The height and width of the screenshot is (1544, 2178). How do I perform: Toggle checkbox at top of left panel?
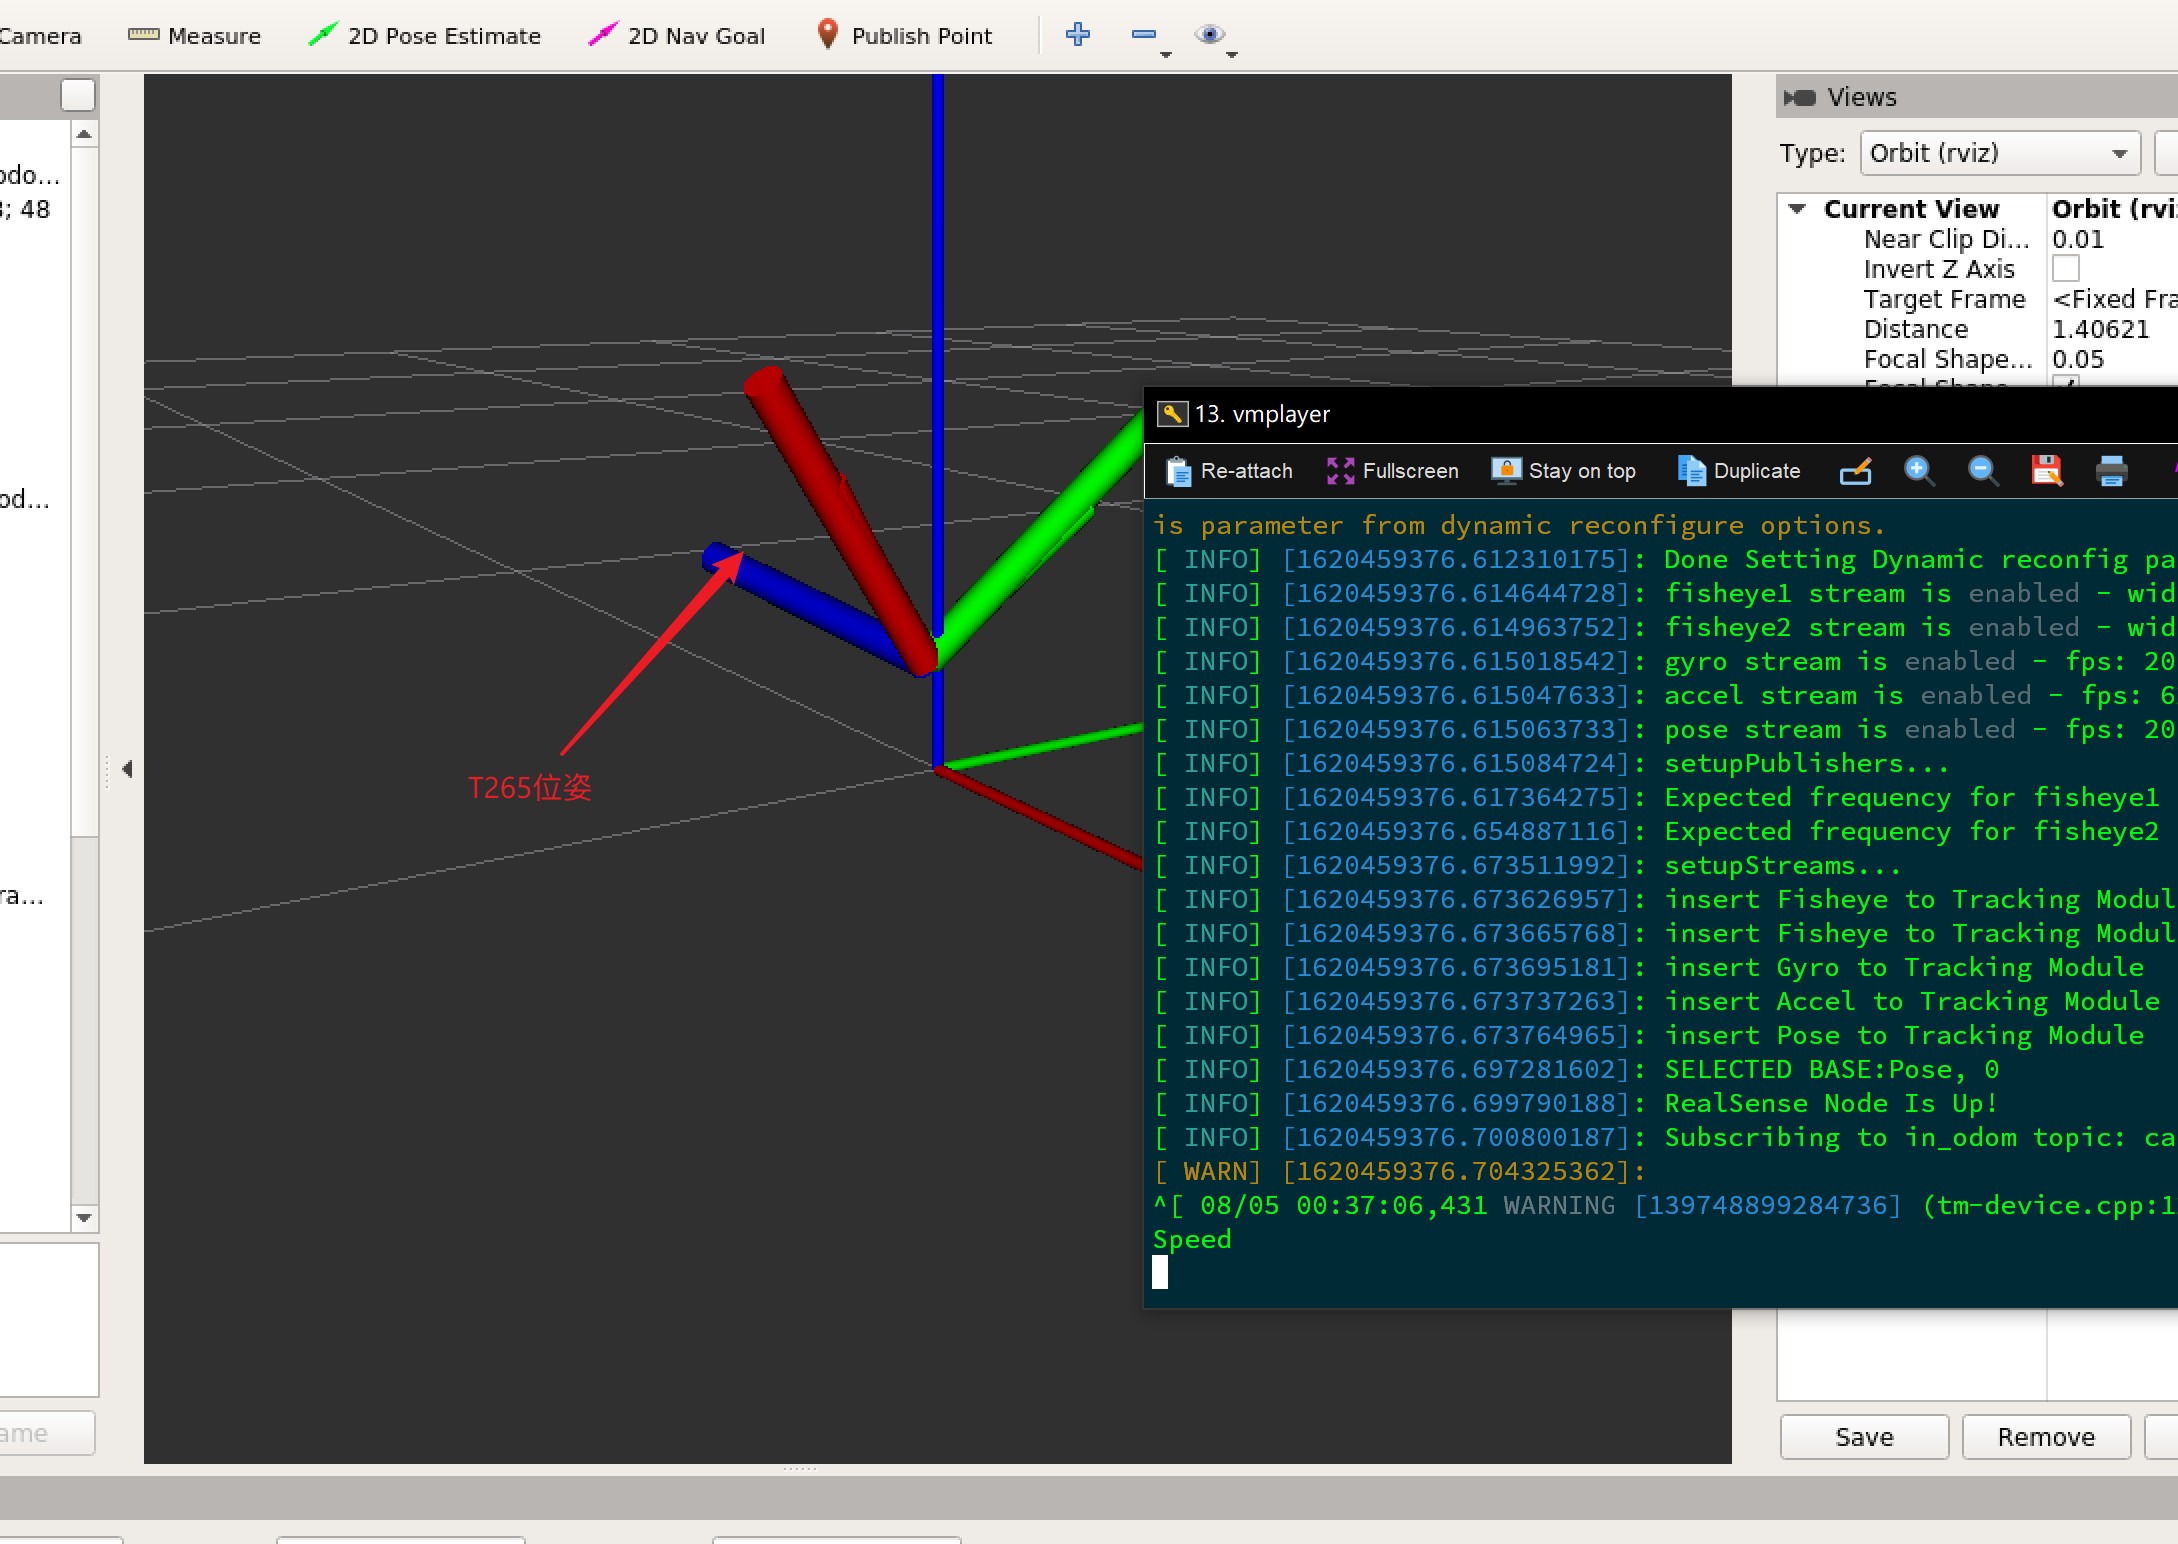click(78, 95)
